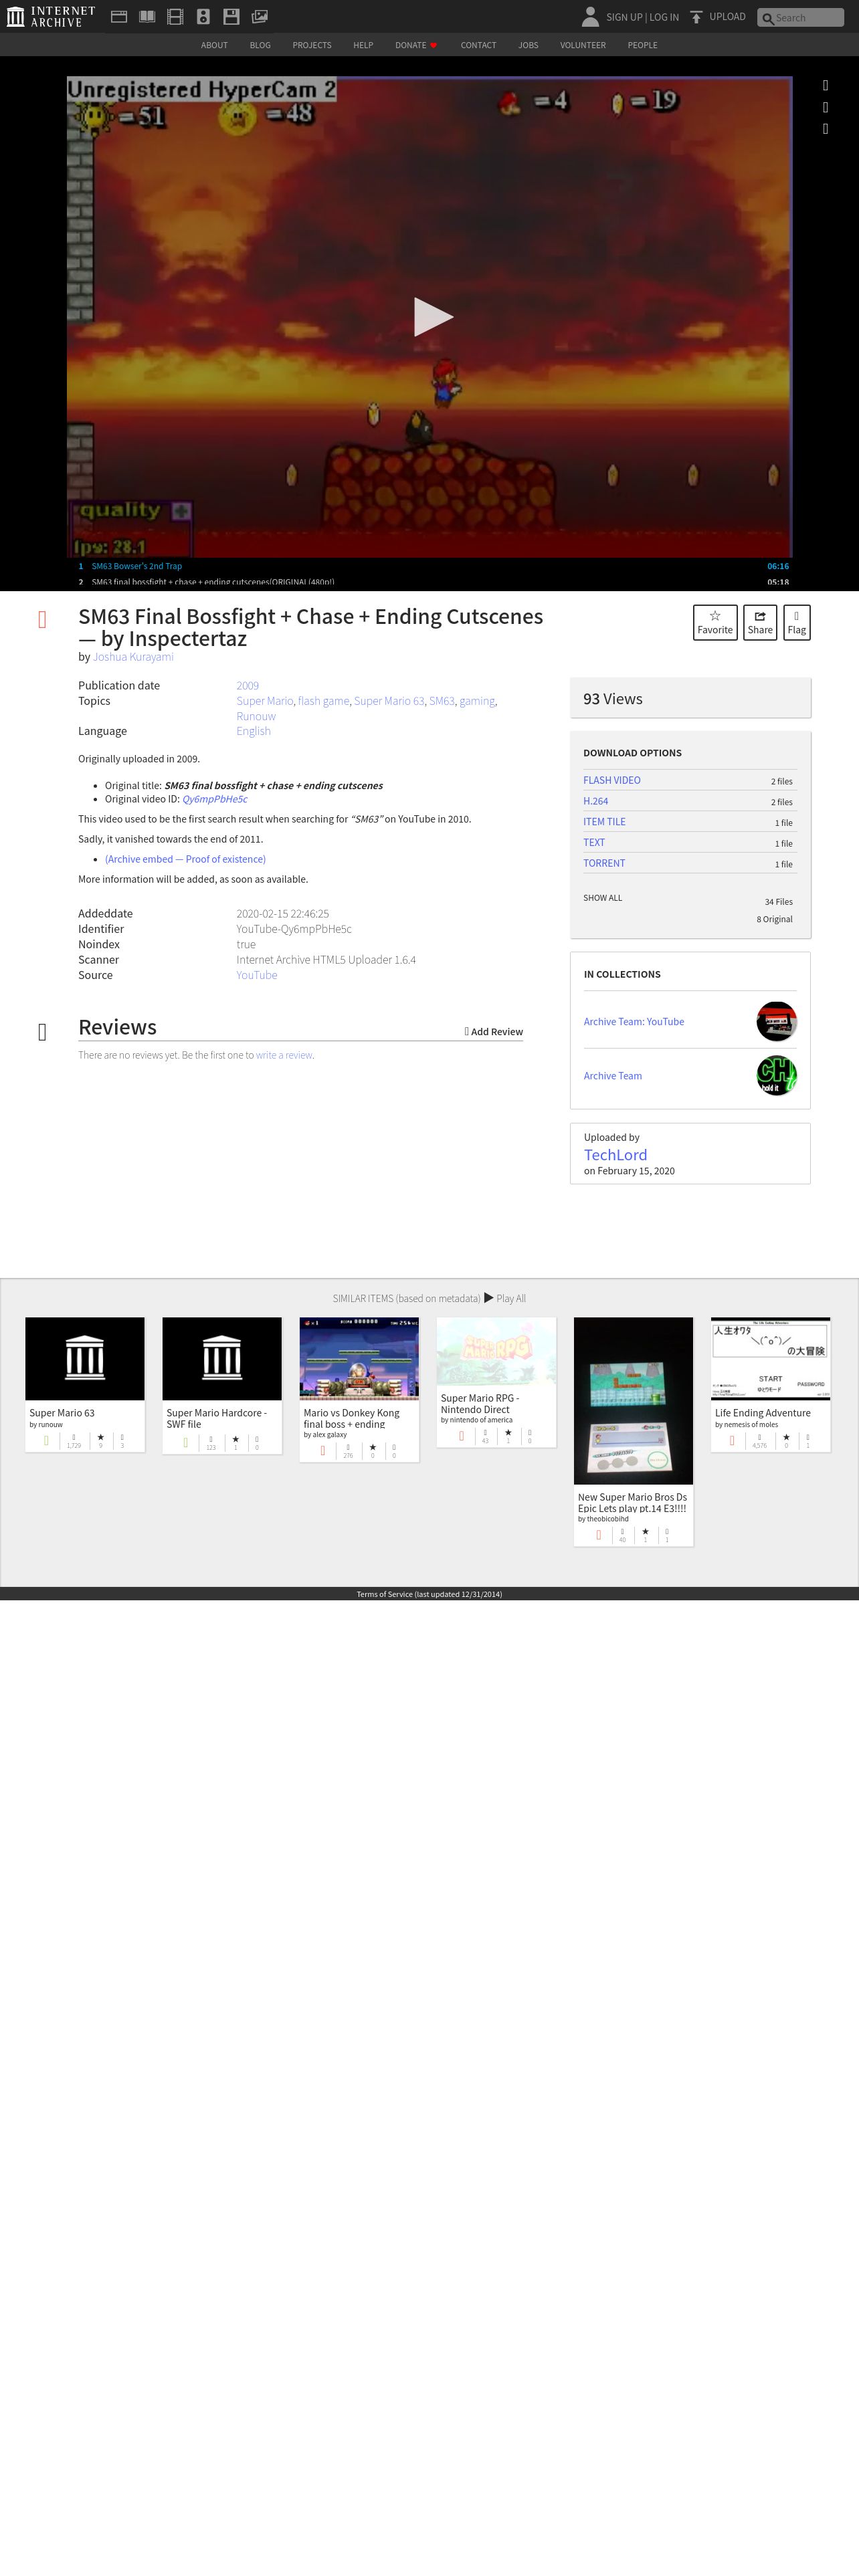The width and height of the screenshot is (859, 2576).
Task: Open the Video film-strip icon
Action: coord(175,16)
